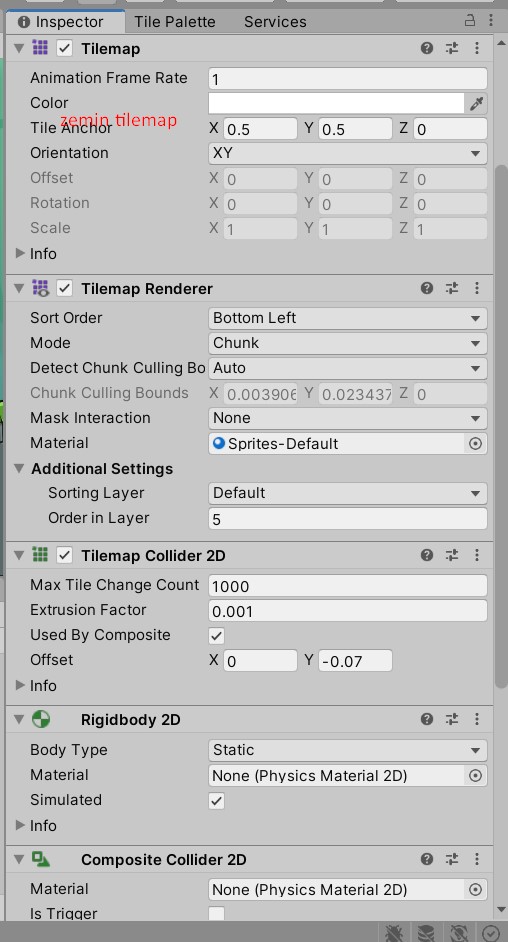Pick color with the eyedropper icon
Screen dimensions: 508x942
(x=477, y=103)
